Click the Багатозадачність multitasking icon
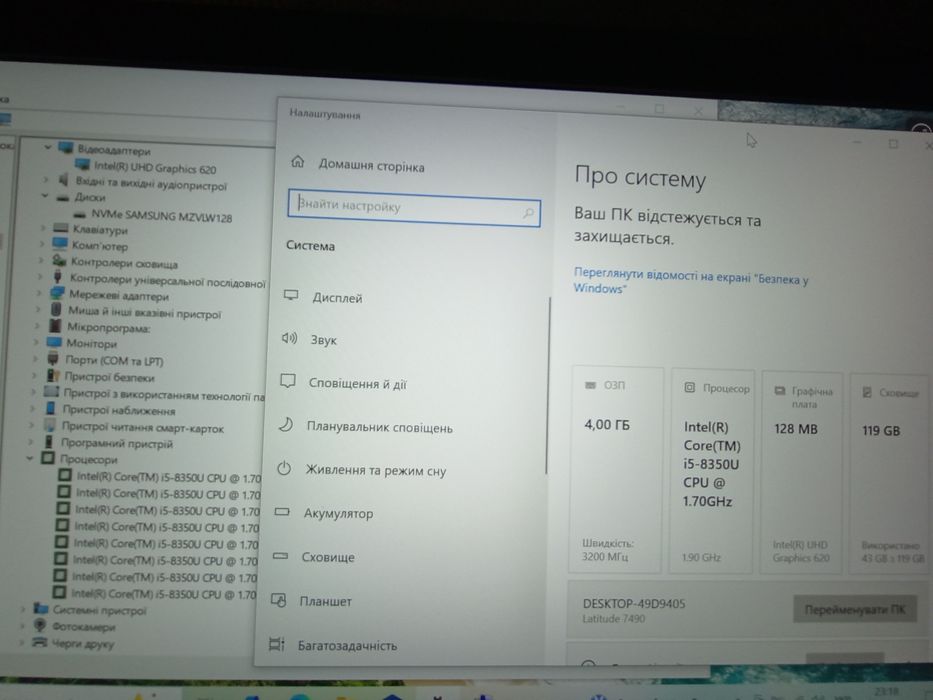This screenshot has width=933, height=700. pyautogui.click(x=277, y=644)
